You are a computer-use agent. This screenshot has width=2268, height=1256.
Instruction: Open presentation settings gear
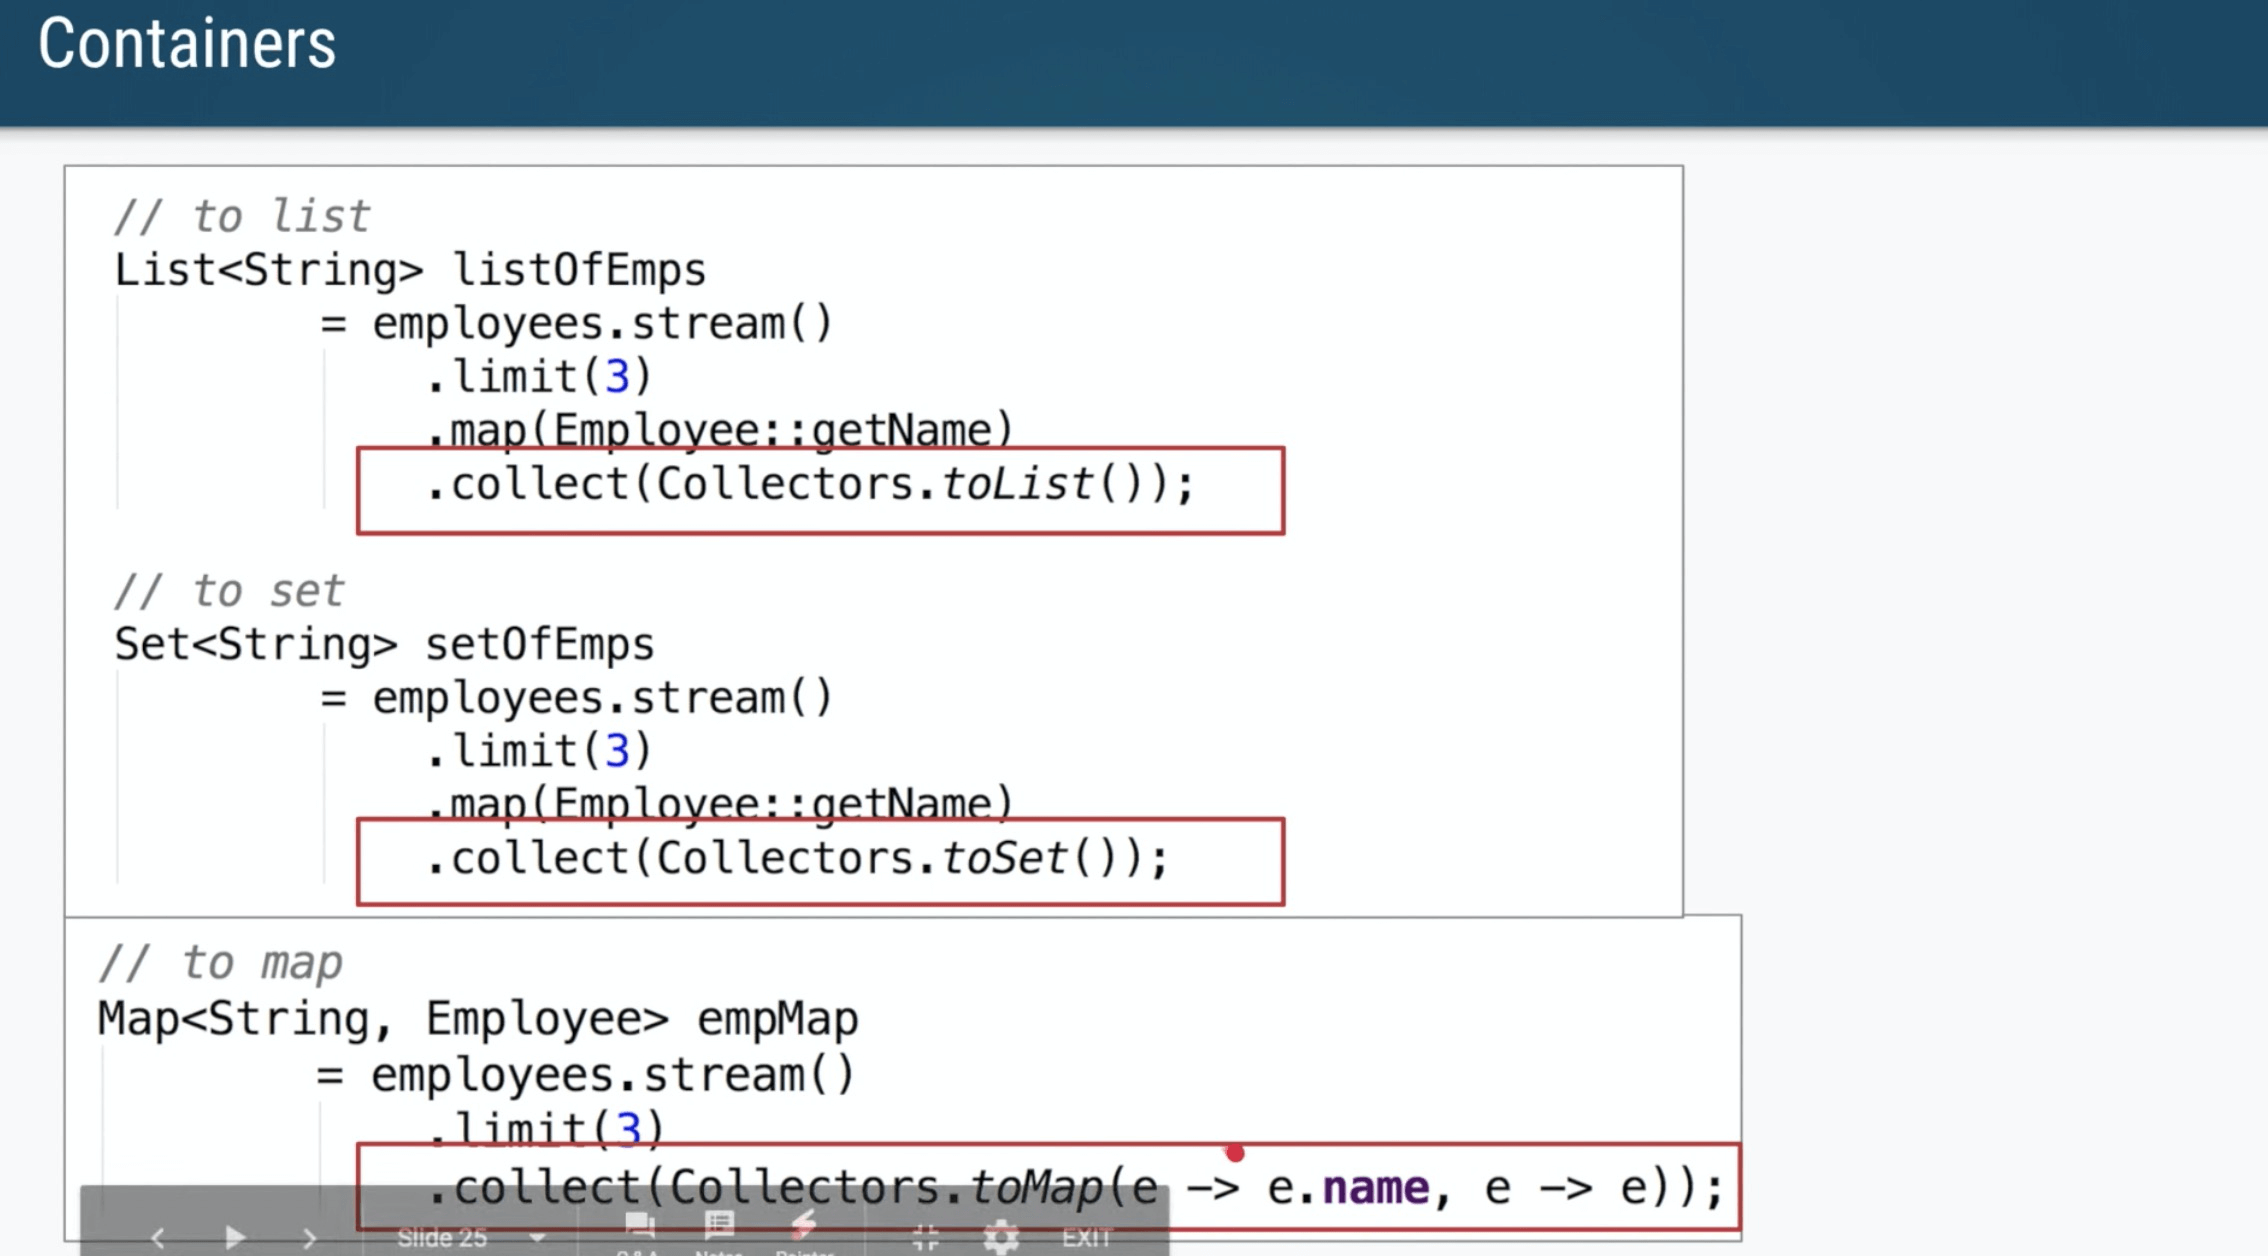click(x=1000, y=1238)
